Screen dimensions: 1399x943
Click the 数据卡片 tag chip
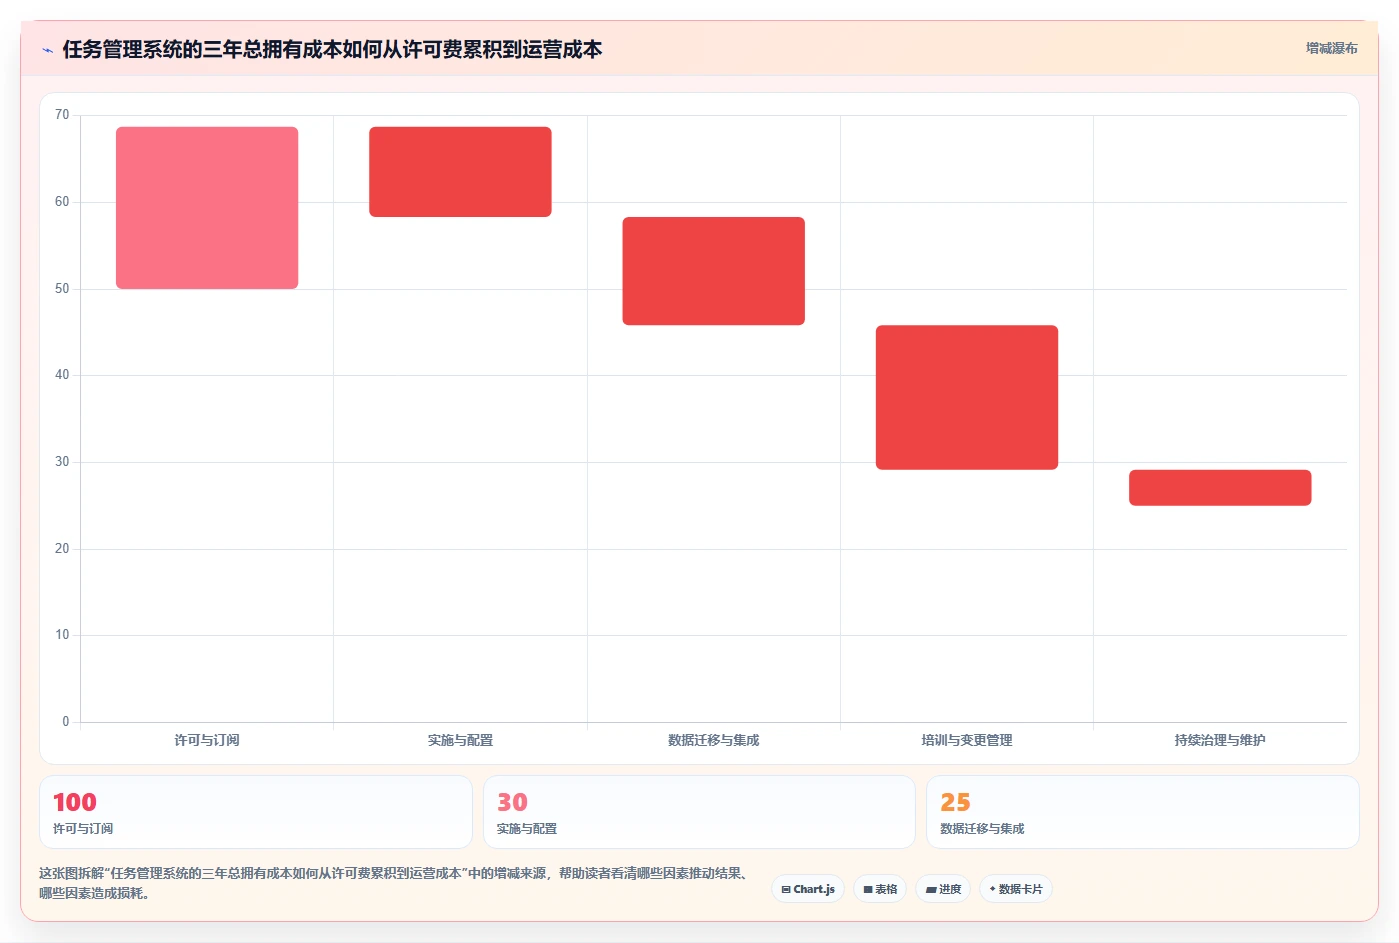click(1015, 889)
